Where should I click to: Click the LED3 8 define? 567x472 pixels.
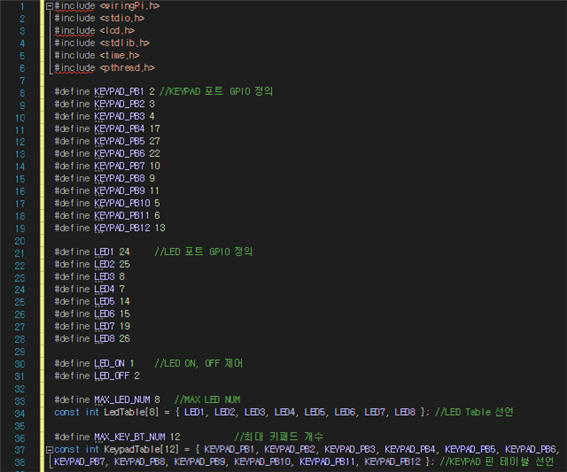click(89, 277)
